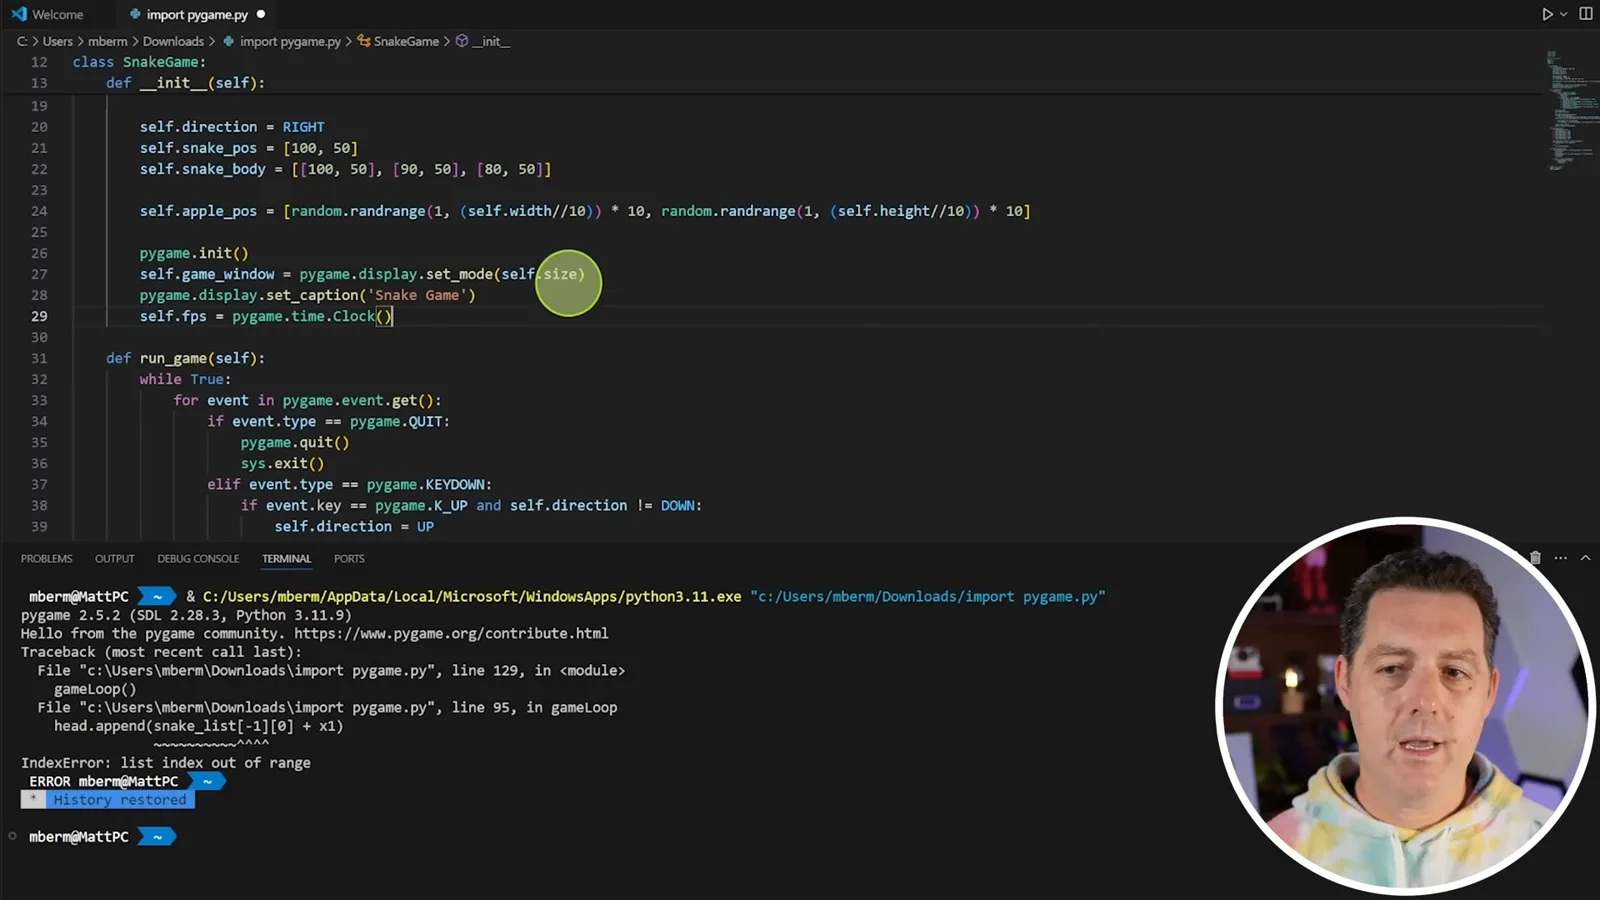Click the terminal command decoration circle

coord(12,836)
